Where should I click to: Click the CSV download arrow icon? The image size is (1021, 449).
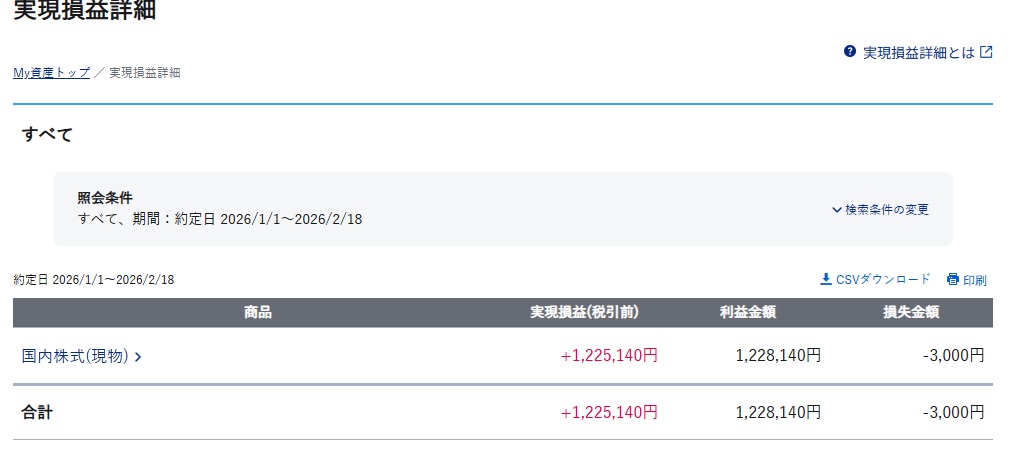coord(826,279)
